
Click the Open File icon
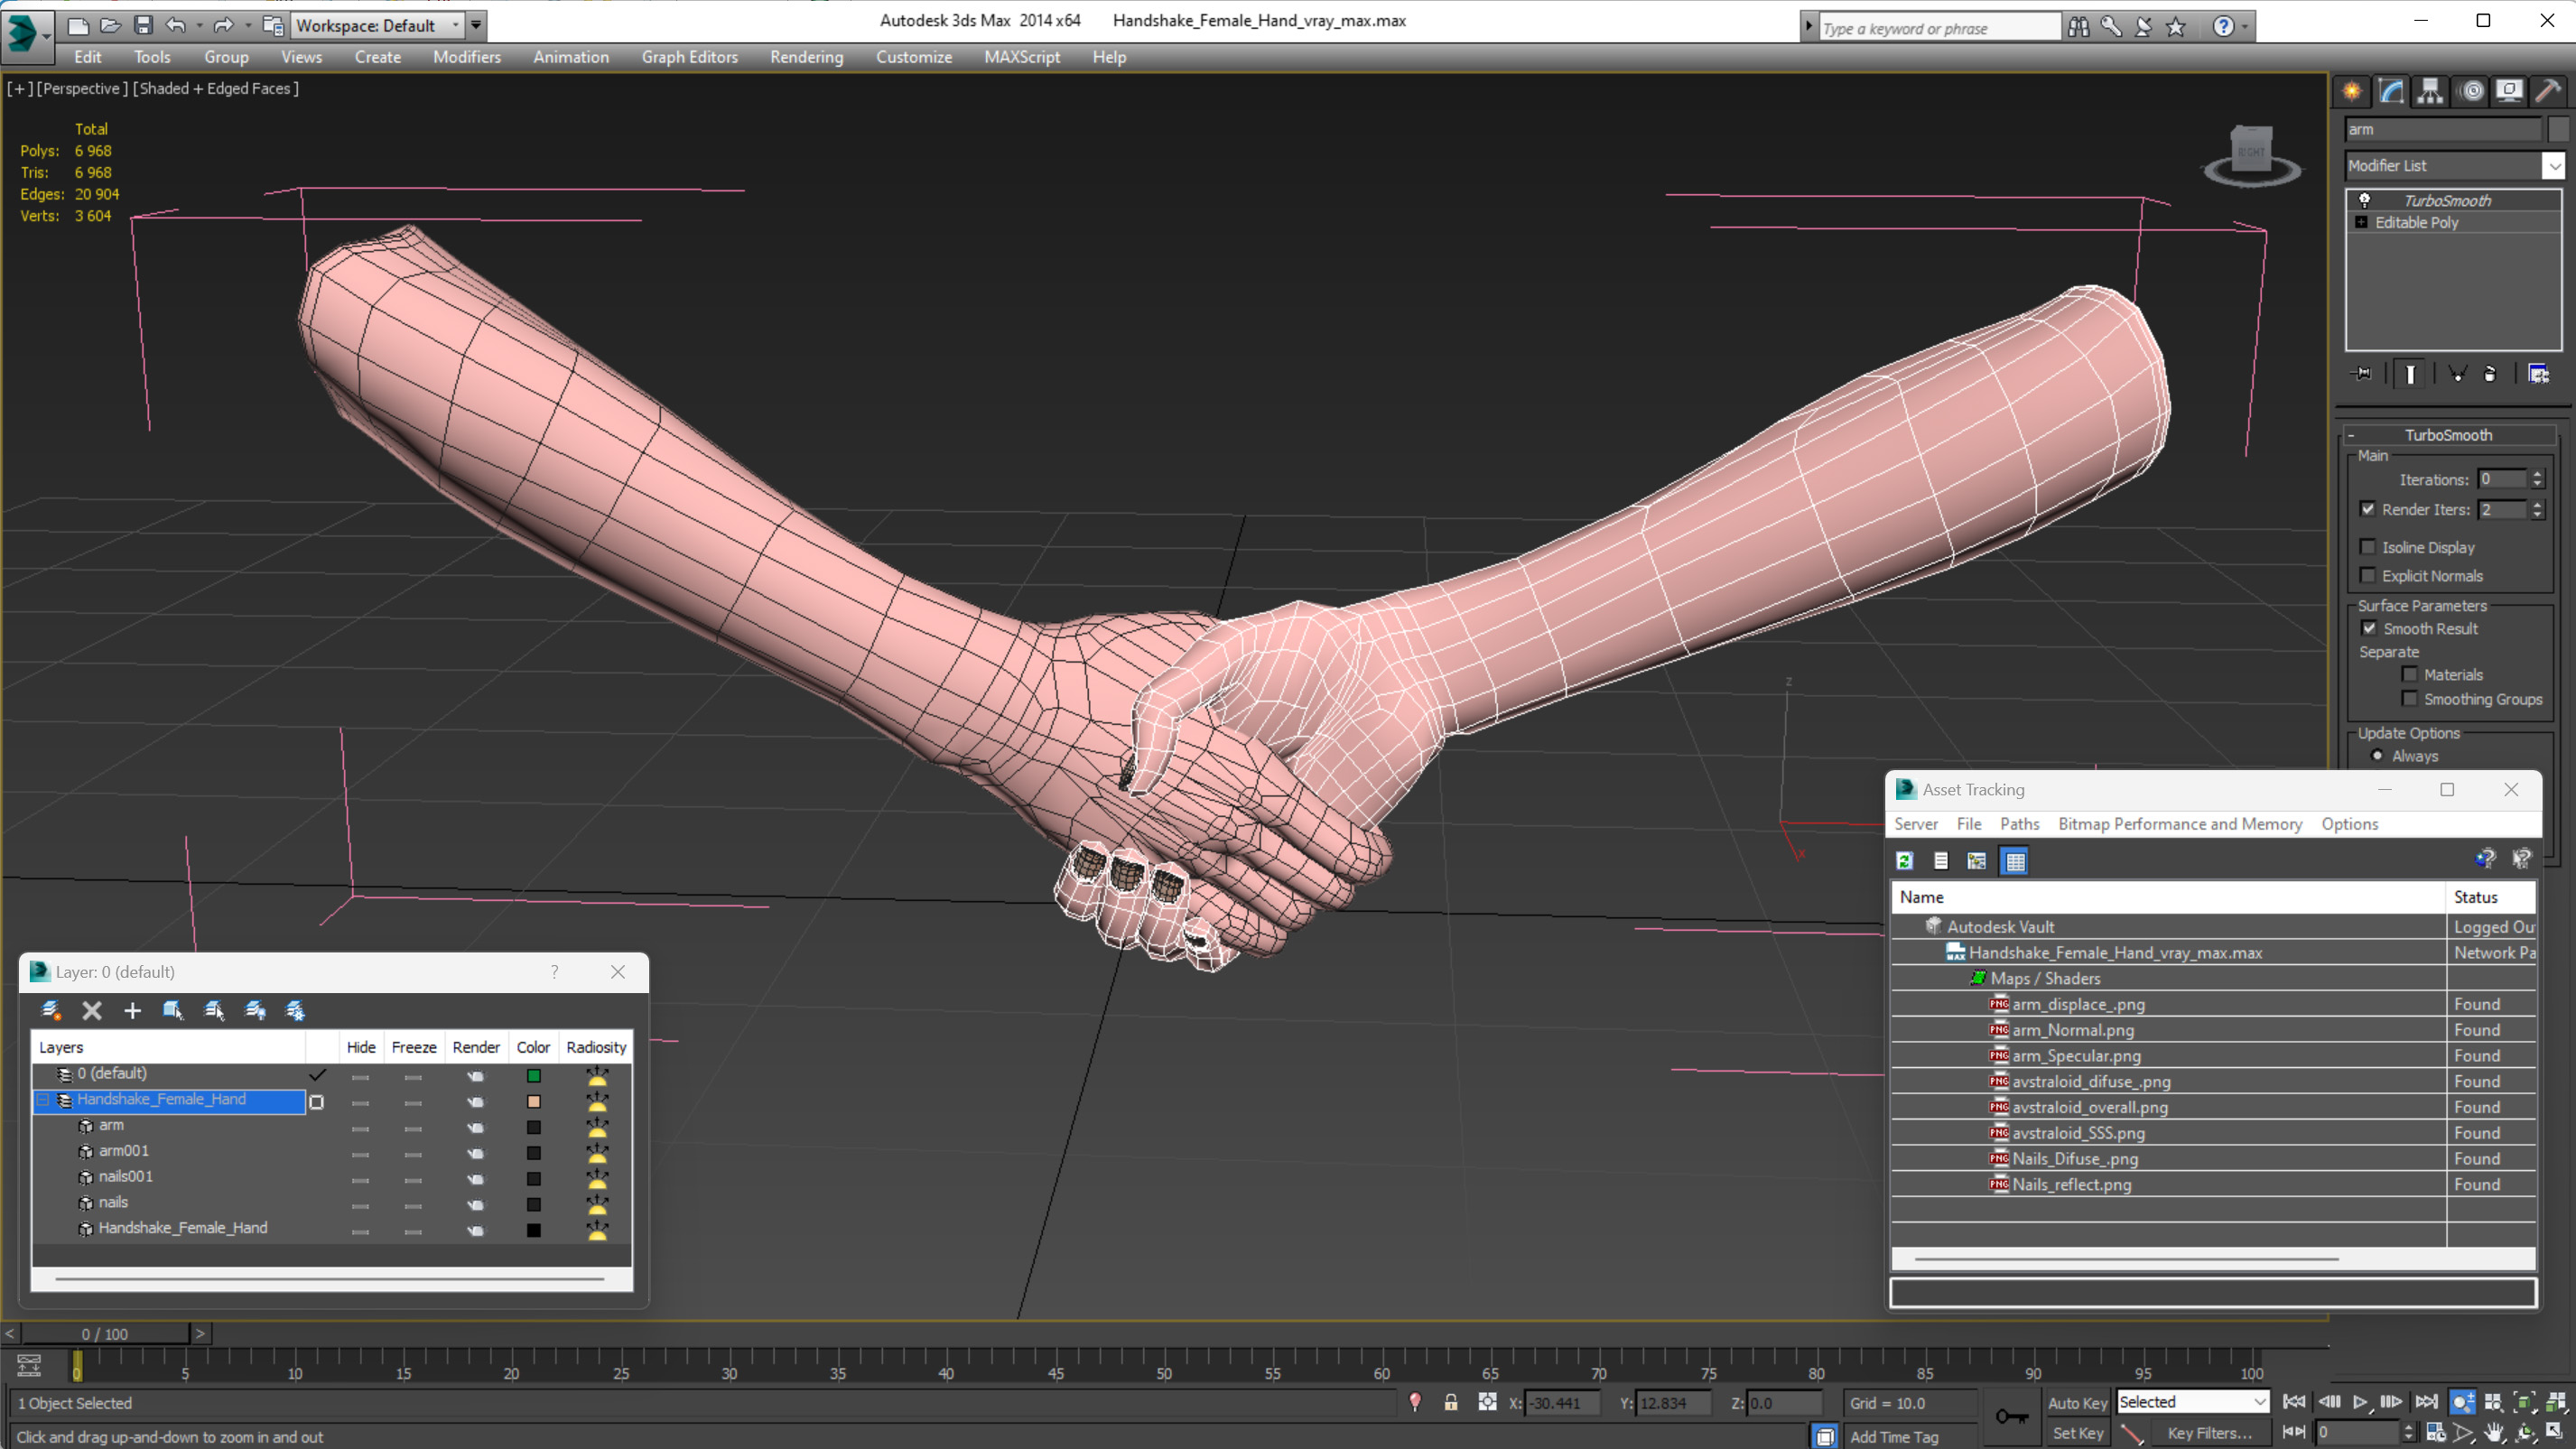(111, 25)
